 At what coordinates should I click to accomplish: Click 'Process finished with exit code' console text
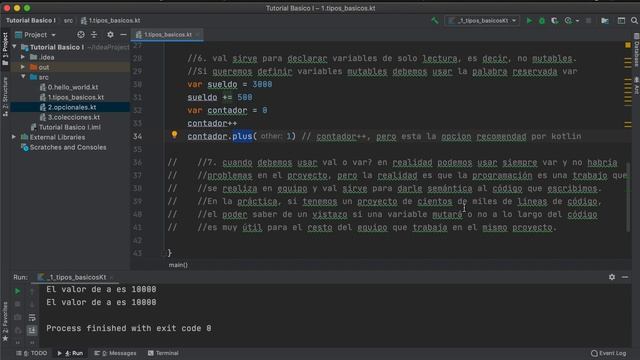(129, 328)
